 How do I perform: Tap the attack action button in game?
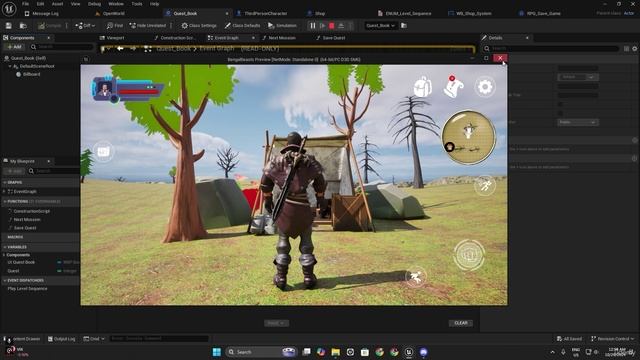pos(469,256)
